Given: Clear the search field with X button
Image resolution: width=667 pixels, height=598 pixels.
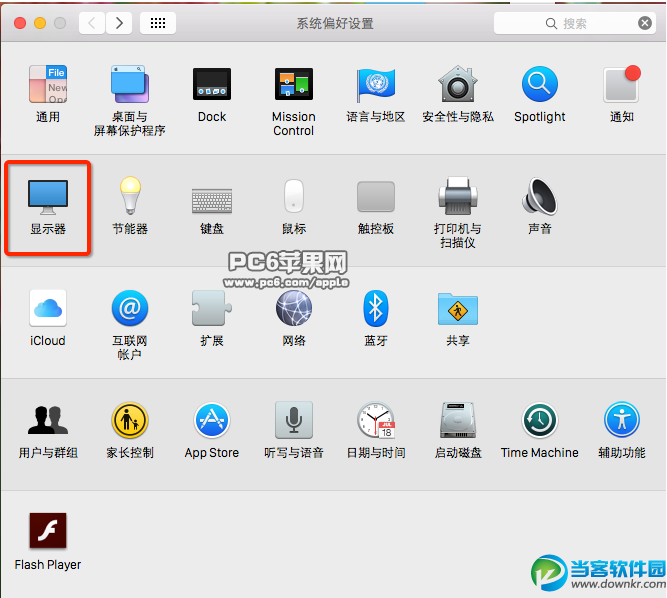Looking at the screenshot, I should click(645, 23).
